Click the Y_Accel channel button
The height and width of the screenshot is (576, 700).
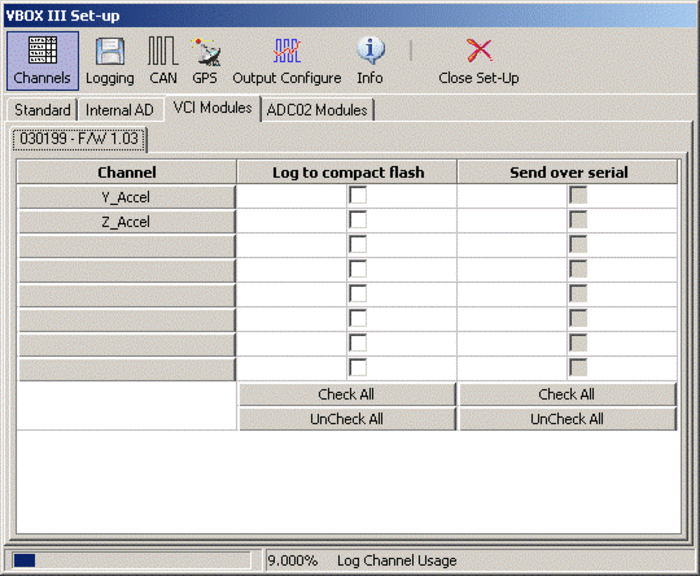click(x=126, y=197)
